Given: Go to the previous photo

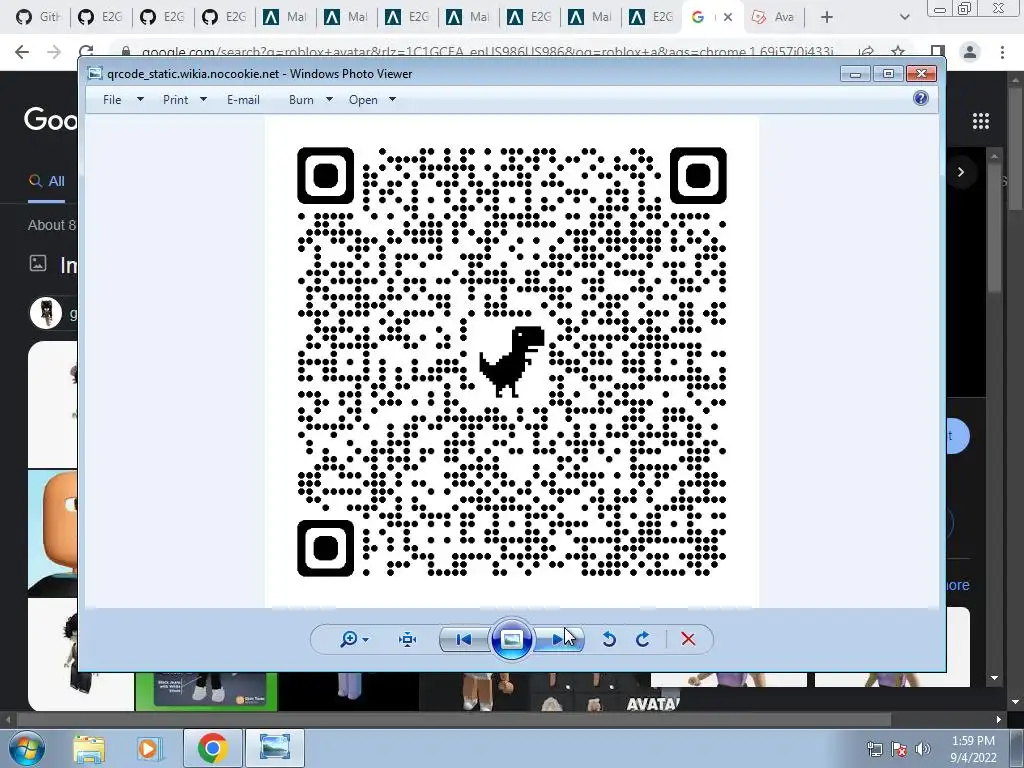Looking at the screenshot, I should 464,639.
